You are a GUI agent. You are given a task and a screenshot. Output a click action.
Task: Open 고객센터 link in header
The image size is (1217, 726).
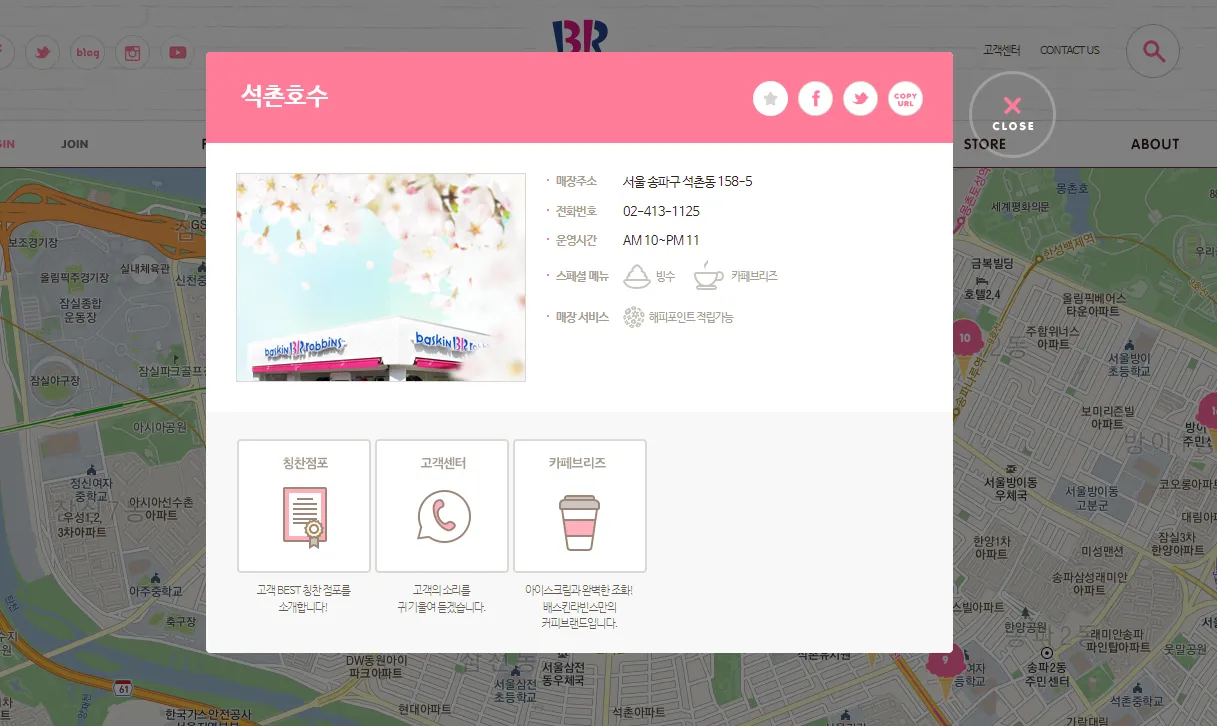[x=1001, y=50]
